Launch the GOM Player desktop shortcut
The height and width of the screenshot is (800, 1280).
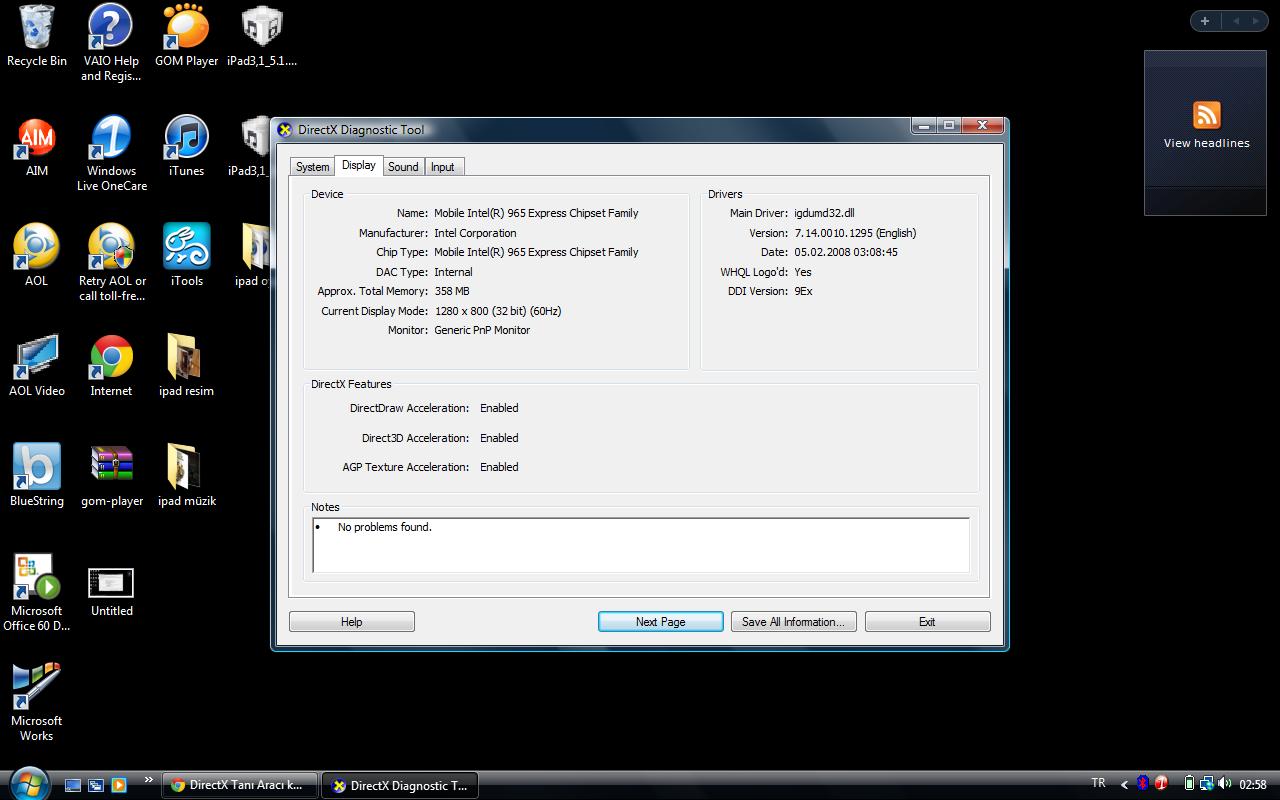coord(186,36)
